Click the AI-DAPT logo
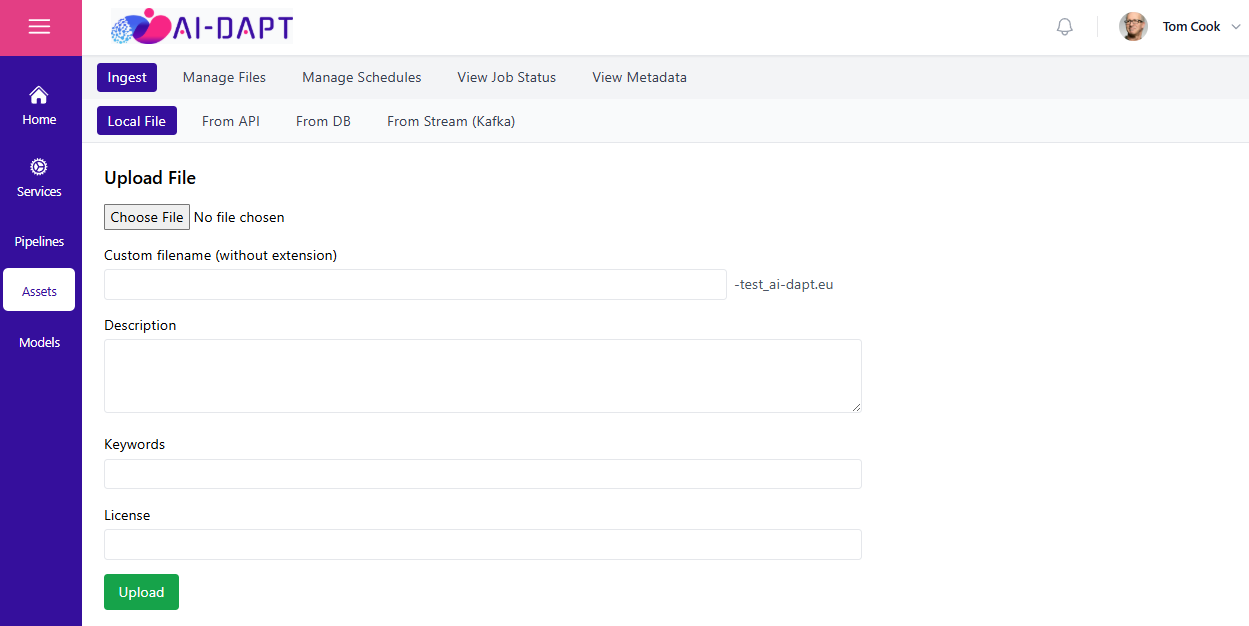Screen dimensions: 1249x626 202,27
